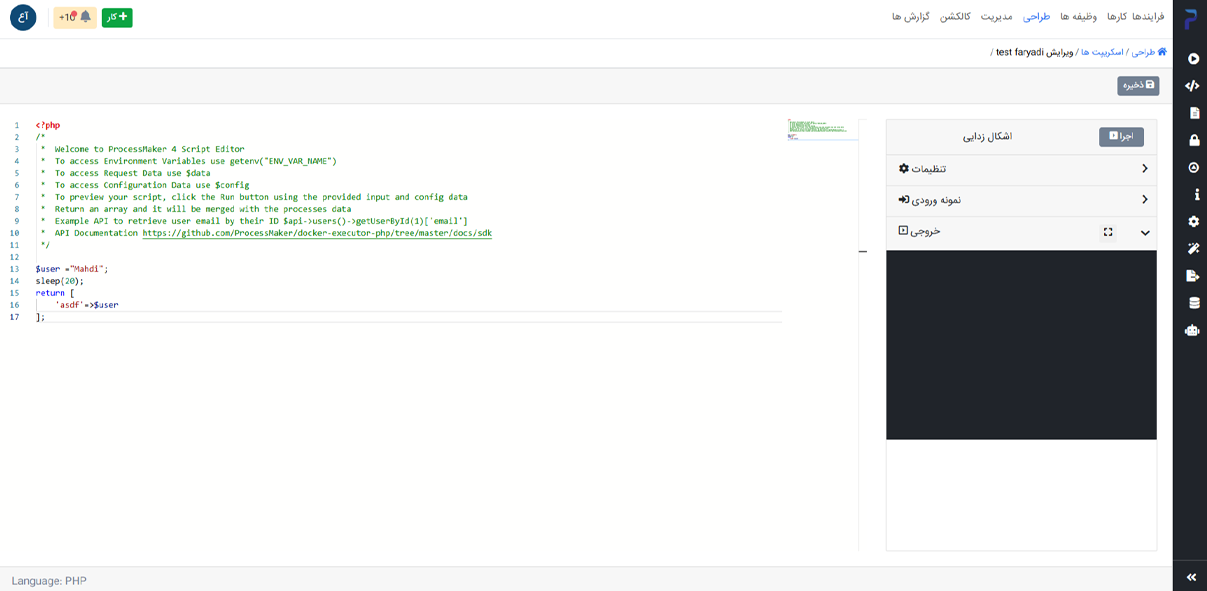The width and height of the screenshot is (1207, 591).
Task: Expand the نمونه ورودی sample input section
Action: point(1021,200)
